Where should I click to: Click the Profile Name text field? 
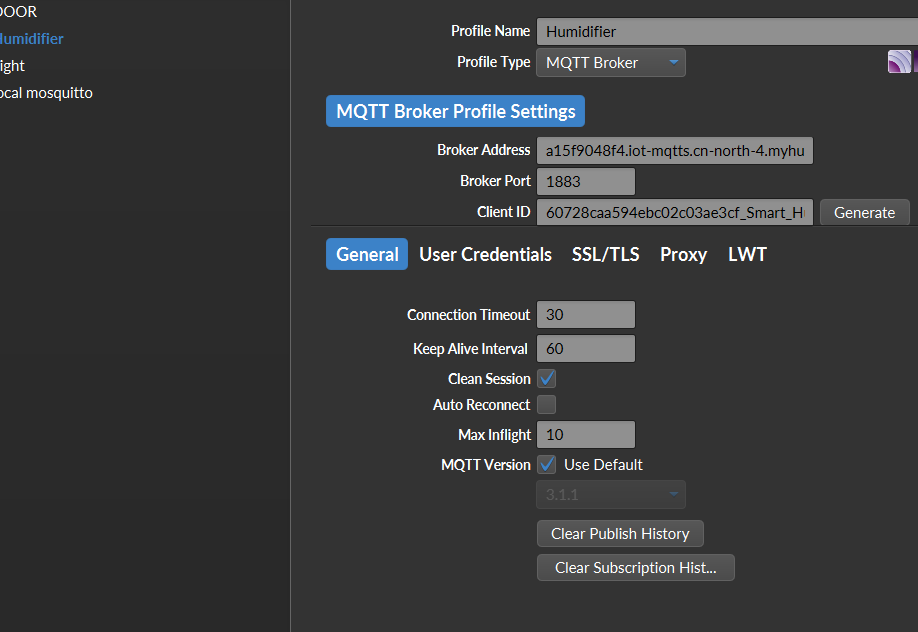point(726,32)
